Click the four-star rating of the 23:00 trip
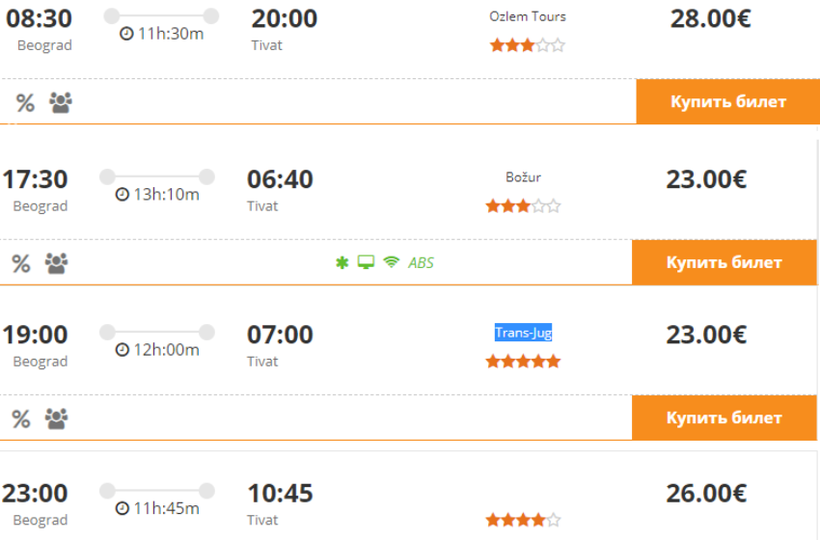The height and width of the screenshot is (540, 820). click(x=523, y=520)
